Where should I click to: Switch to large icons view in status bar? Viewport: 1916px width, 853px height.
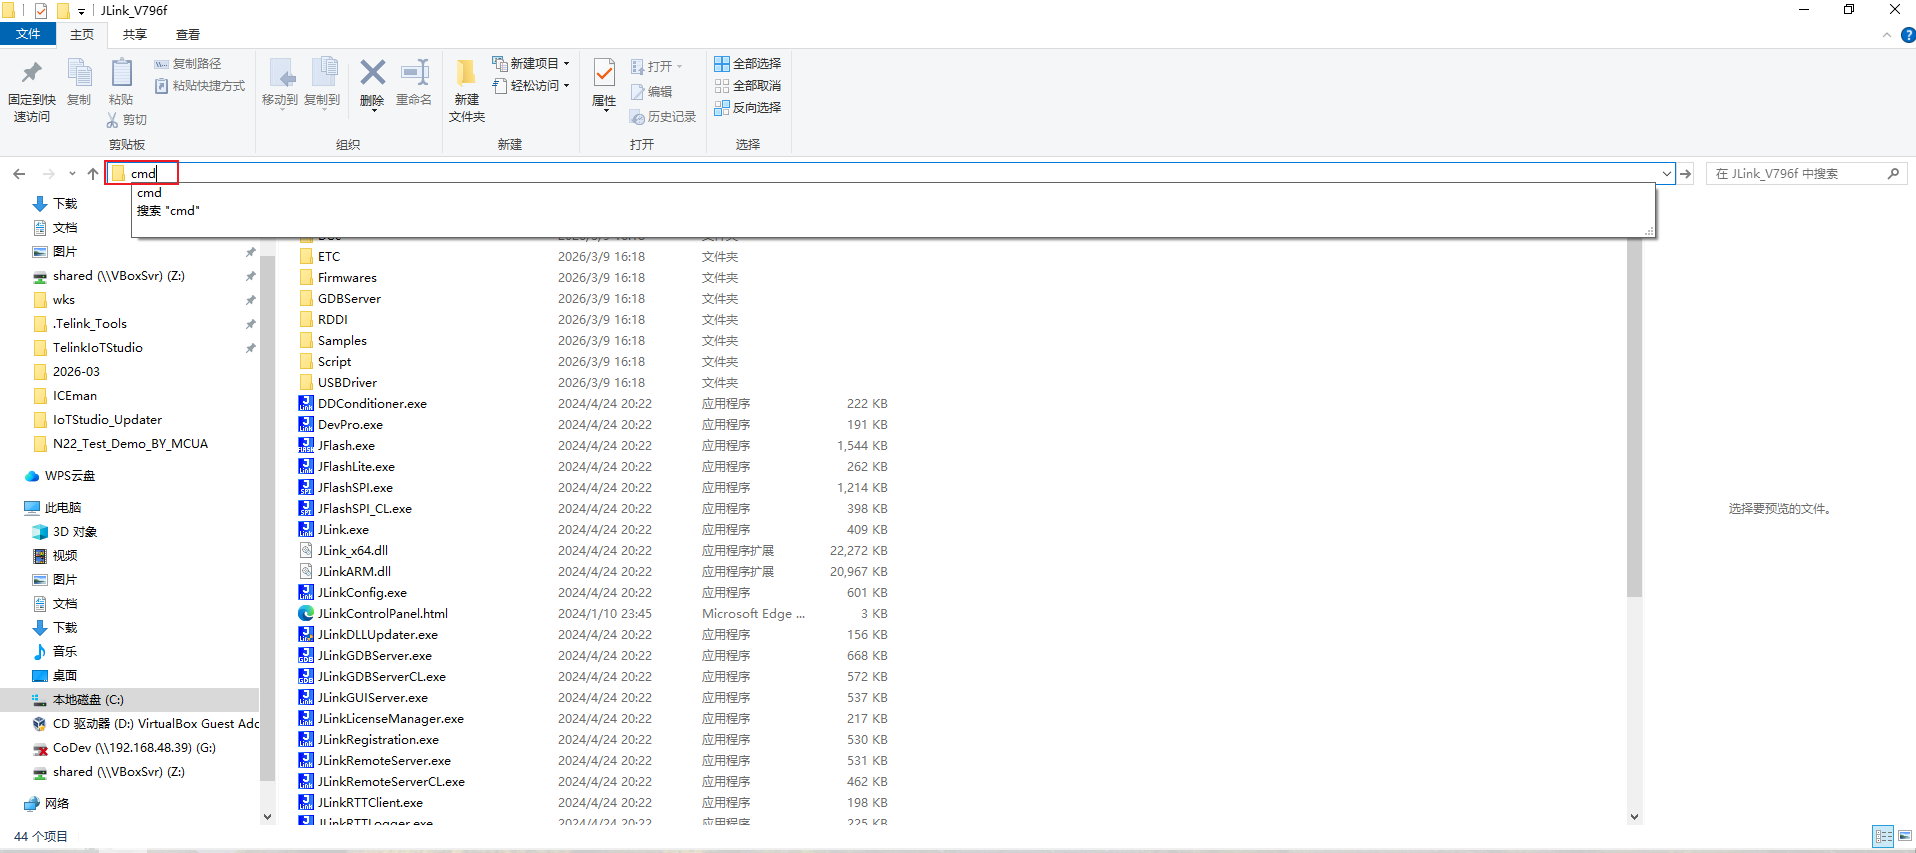click(x=1904, y=836)
